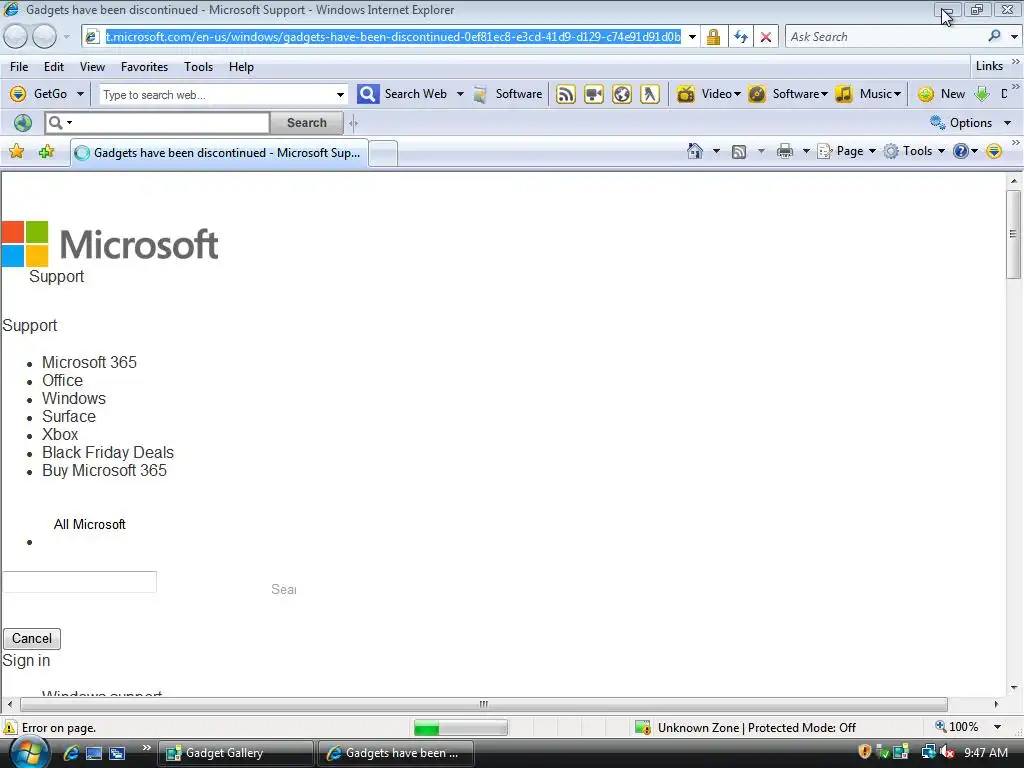Image resolution: width=1024 pixels, height=768 pixels.
Task: Click the highlighter icon on GetGo toolbar
Action: pyautogui.click(x=650, y=94)
